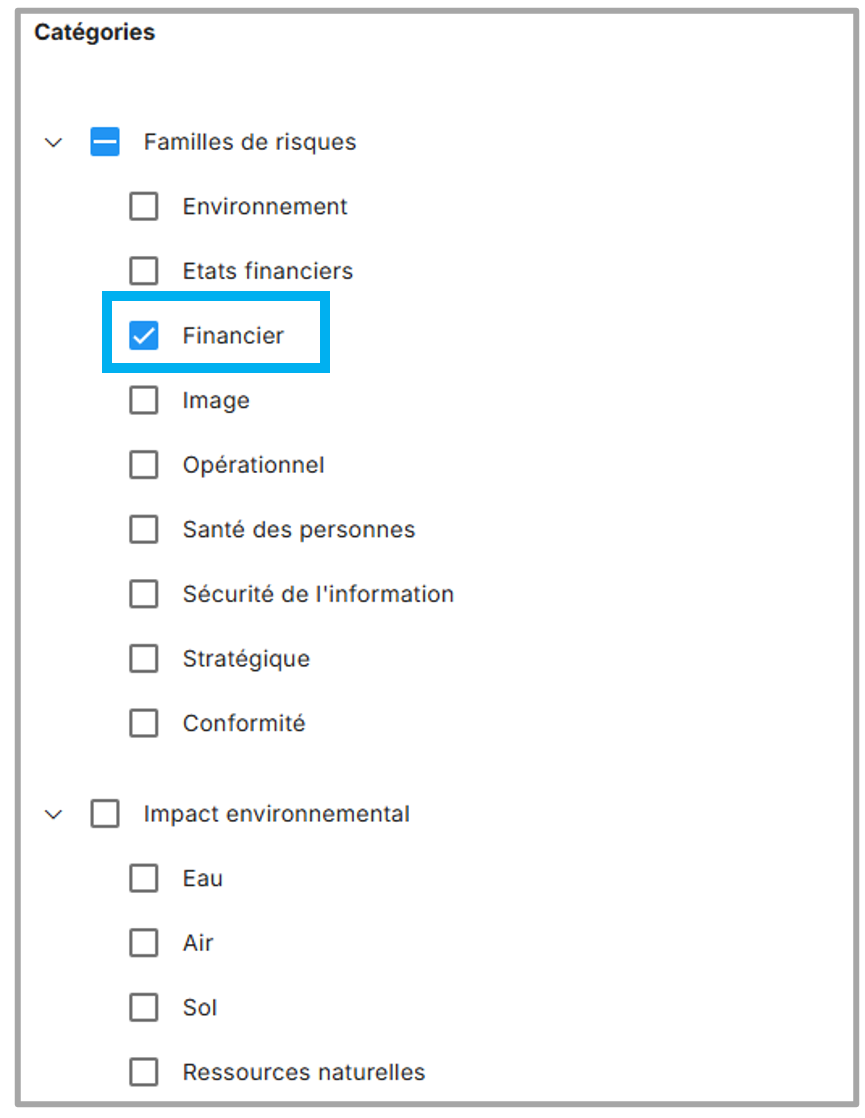Select the Opérationnel checkbox
This screenshot has width=865, height=1118.
tap(144, 465)
